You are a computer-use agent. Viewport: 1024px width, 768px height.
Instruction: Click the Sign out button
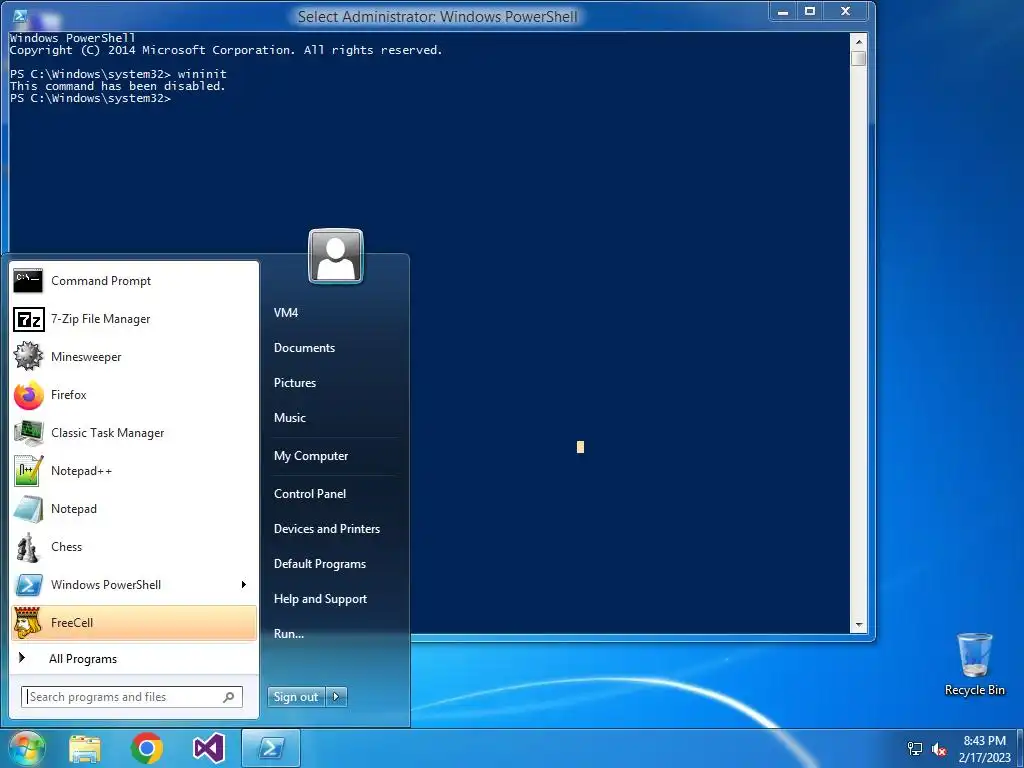296,697
